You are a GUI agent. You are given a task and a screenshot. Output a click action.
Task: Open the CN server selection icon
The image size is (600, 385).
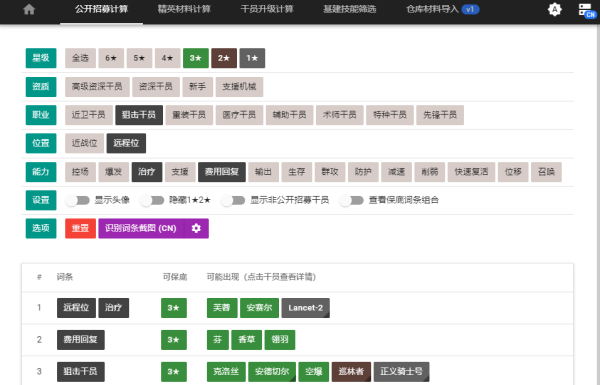[x=587, y=10]
